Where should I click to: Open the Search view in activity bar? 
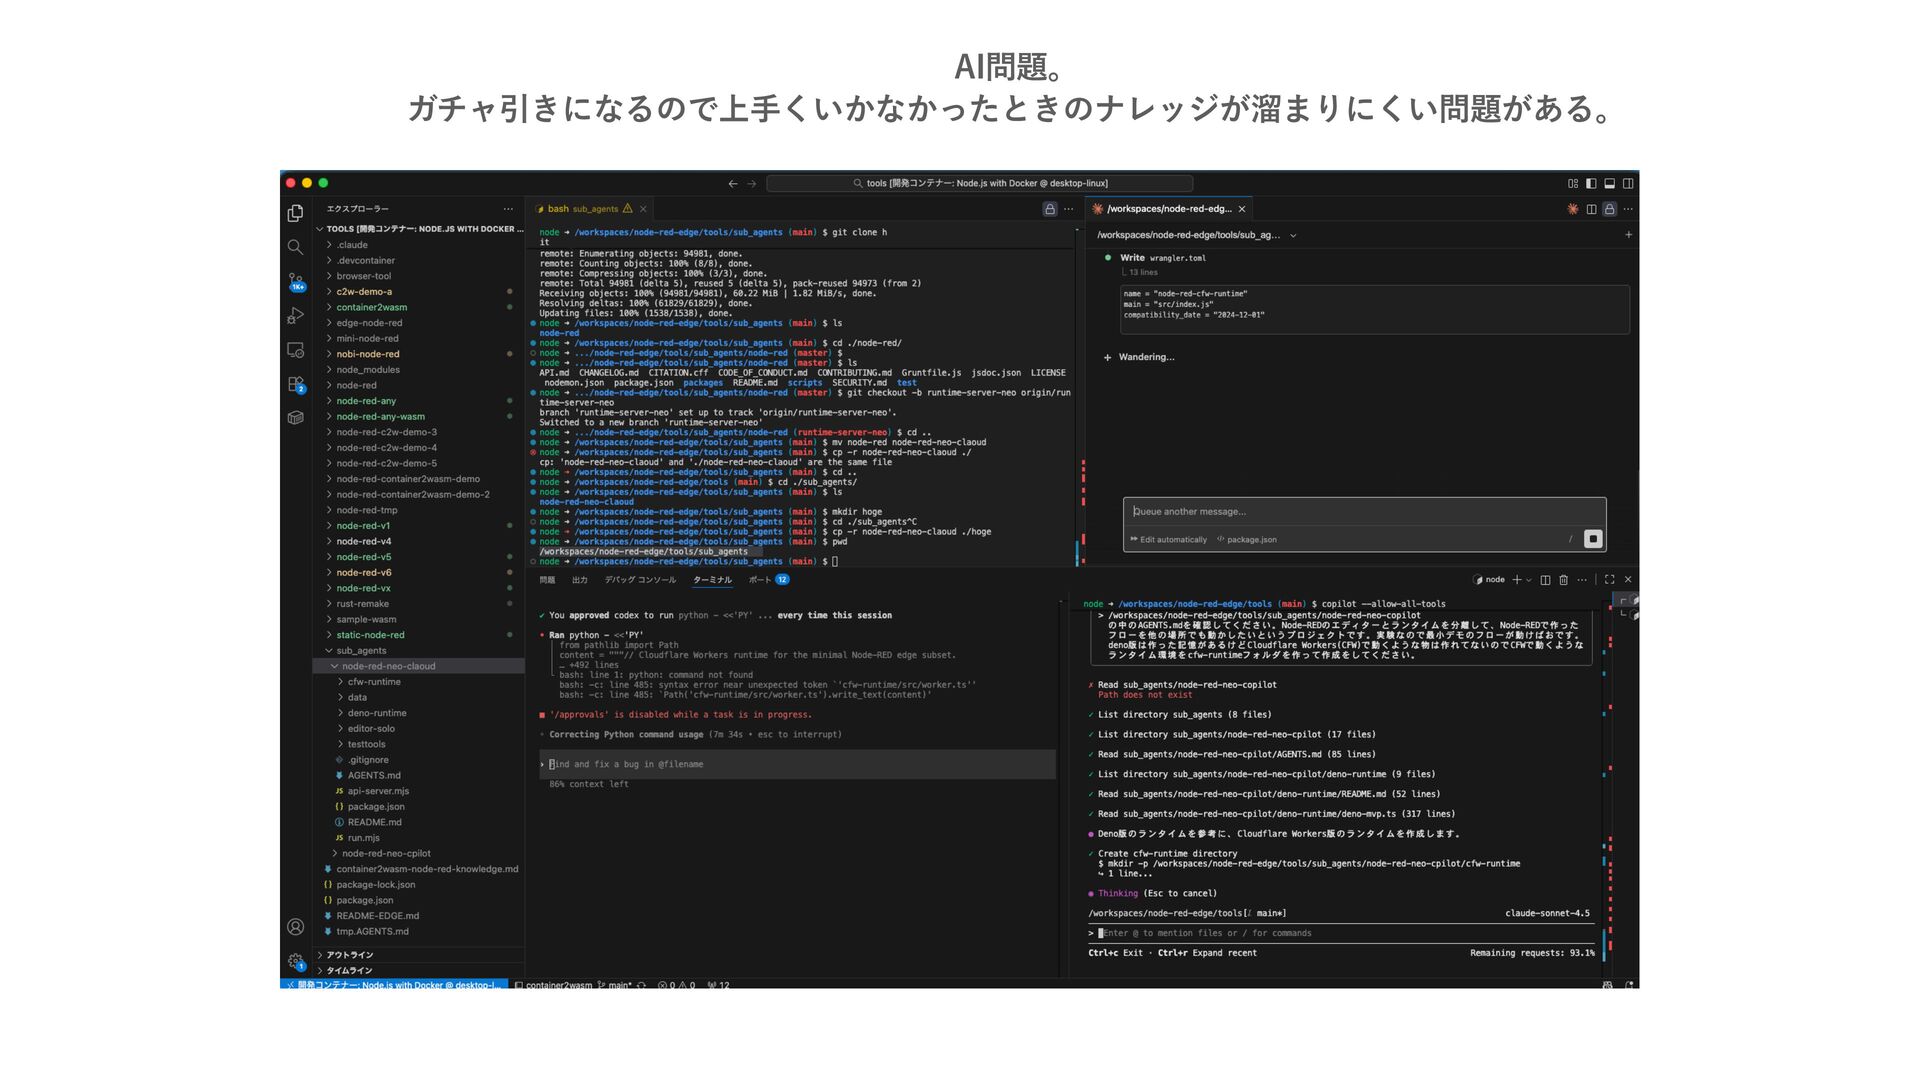point(295,247)
